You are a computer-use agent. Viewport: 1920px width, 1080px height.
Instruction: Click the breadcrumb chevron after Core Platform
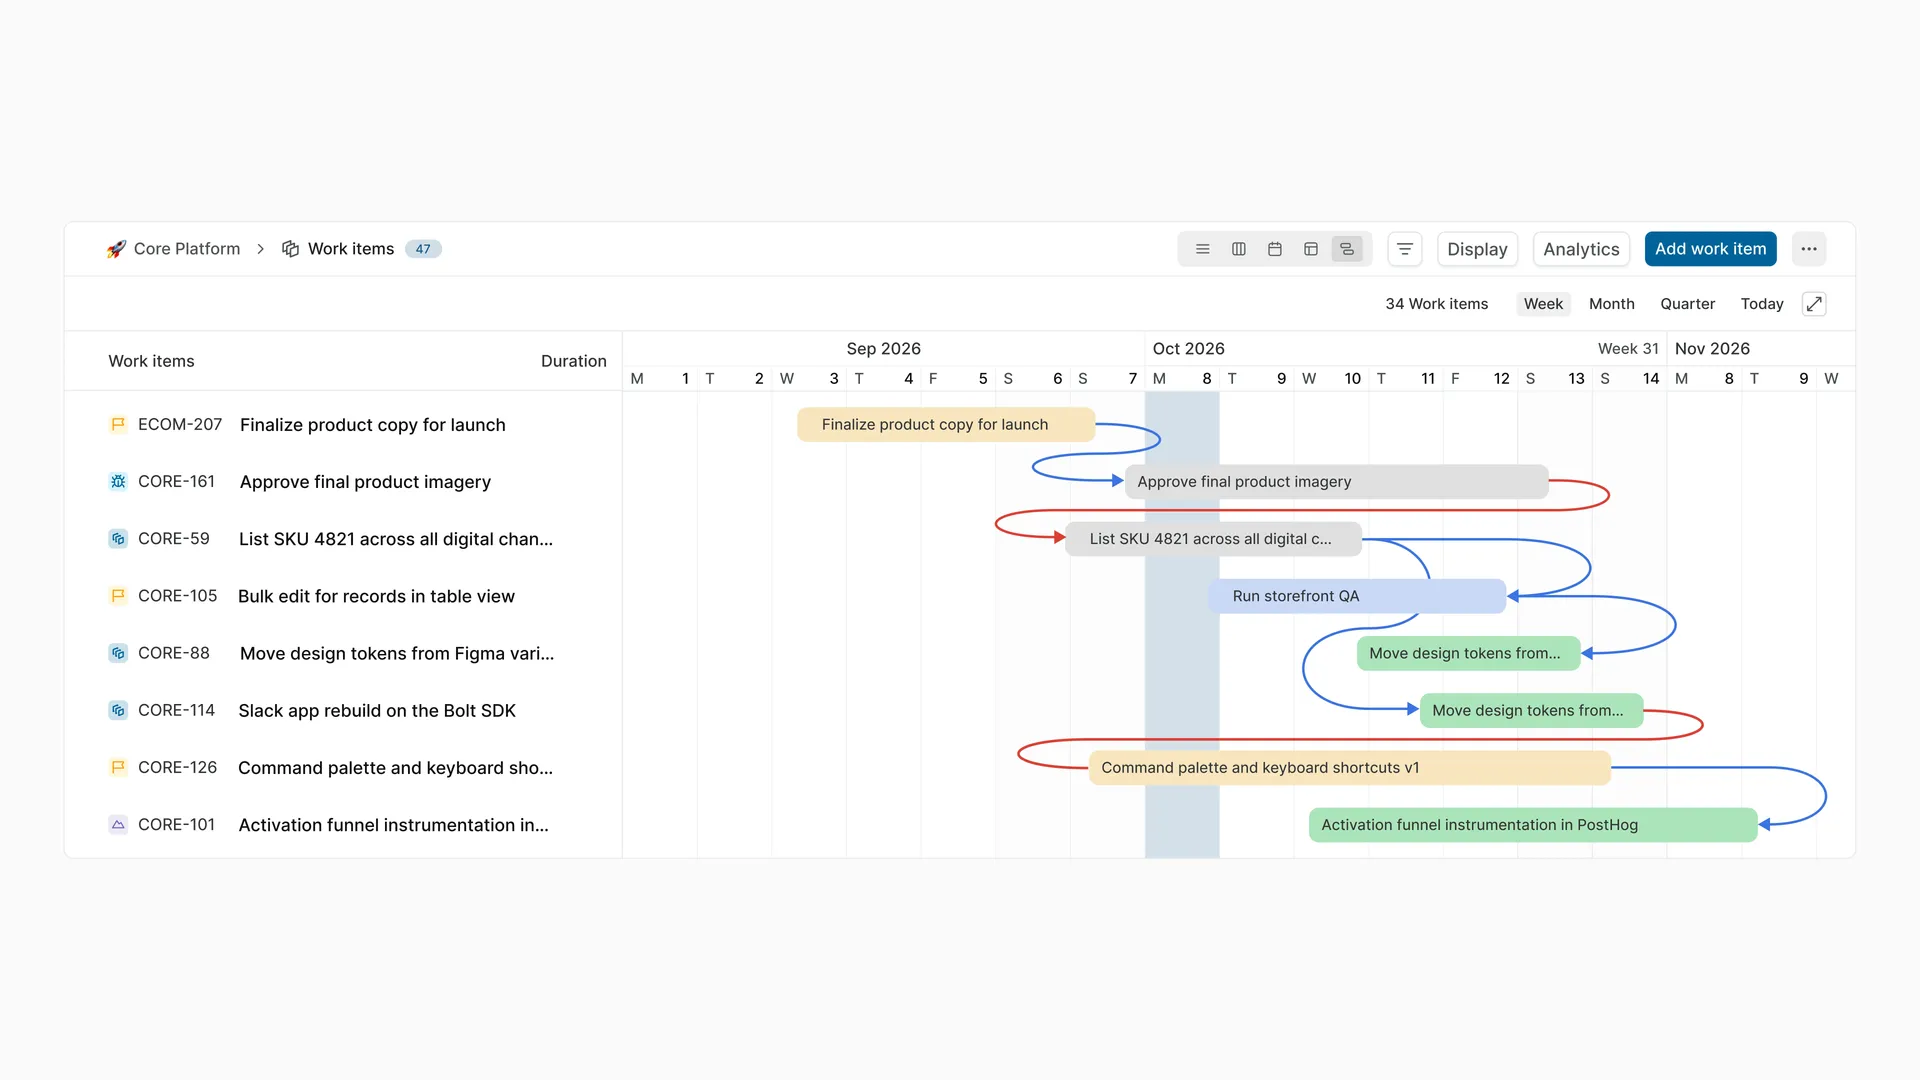(x=261, y=249)
